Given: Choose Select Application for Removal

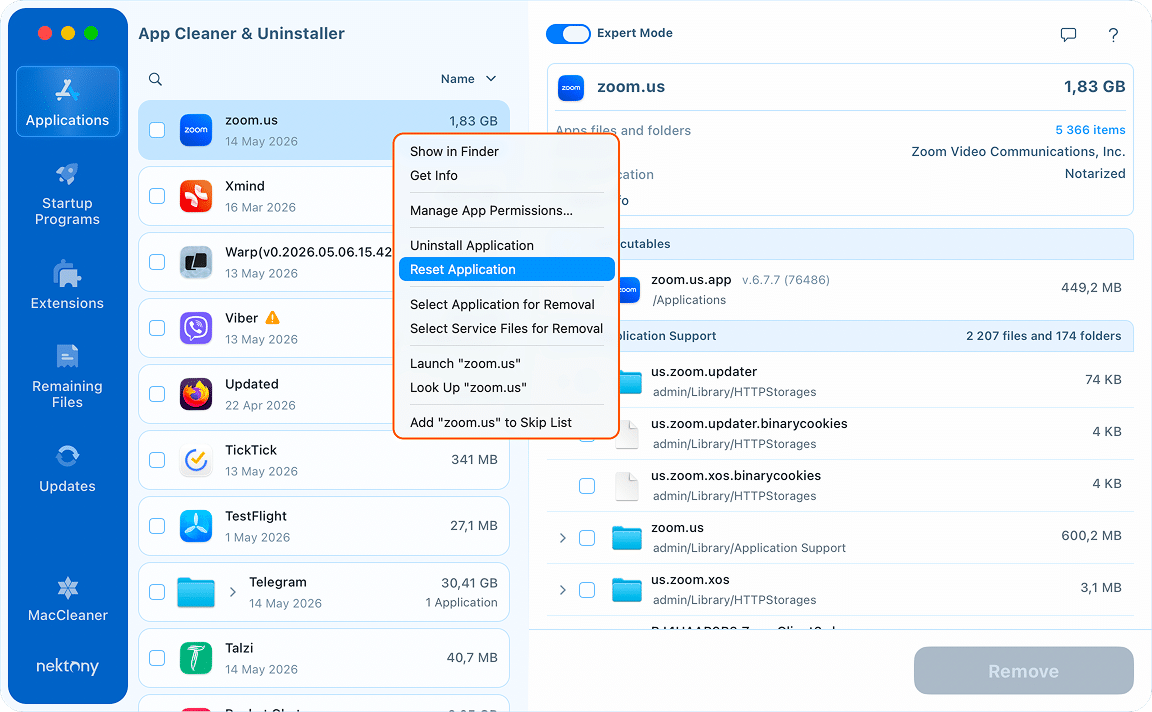Looking at the screenshot, I should (x=506, y=304).
